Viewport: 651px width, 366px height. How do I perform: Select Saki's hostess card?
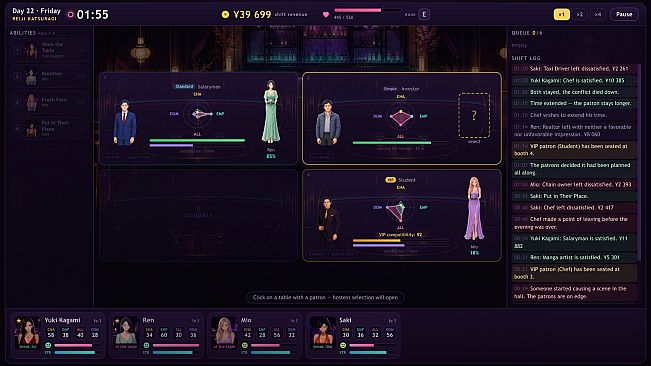[x=353, y=336]
